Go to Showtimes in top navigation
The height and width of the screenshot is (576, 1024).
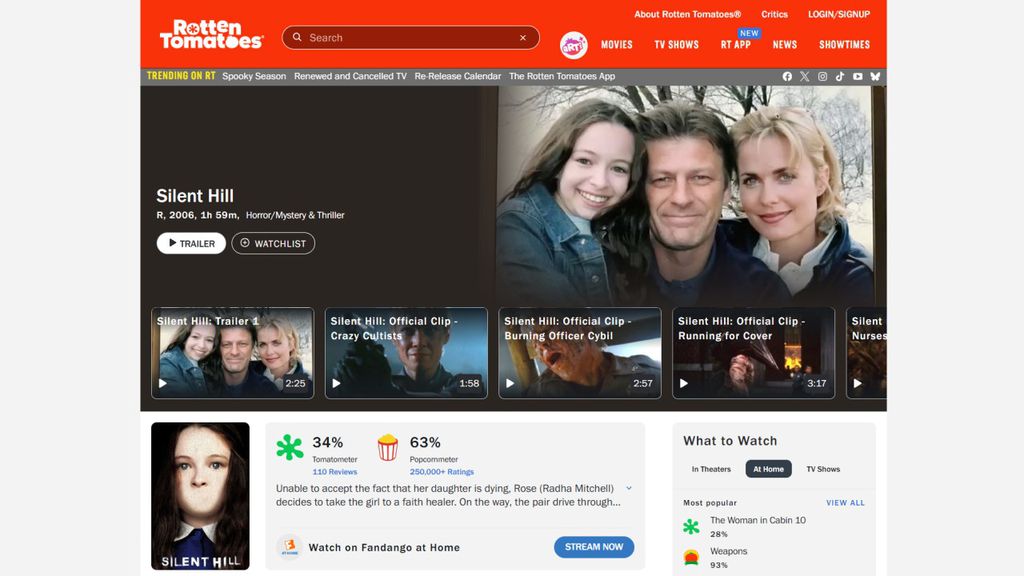pyautogui.click(x=844, y=45)
